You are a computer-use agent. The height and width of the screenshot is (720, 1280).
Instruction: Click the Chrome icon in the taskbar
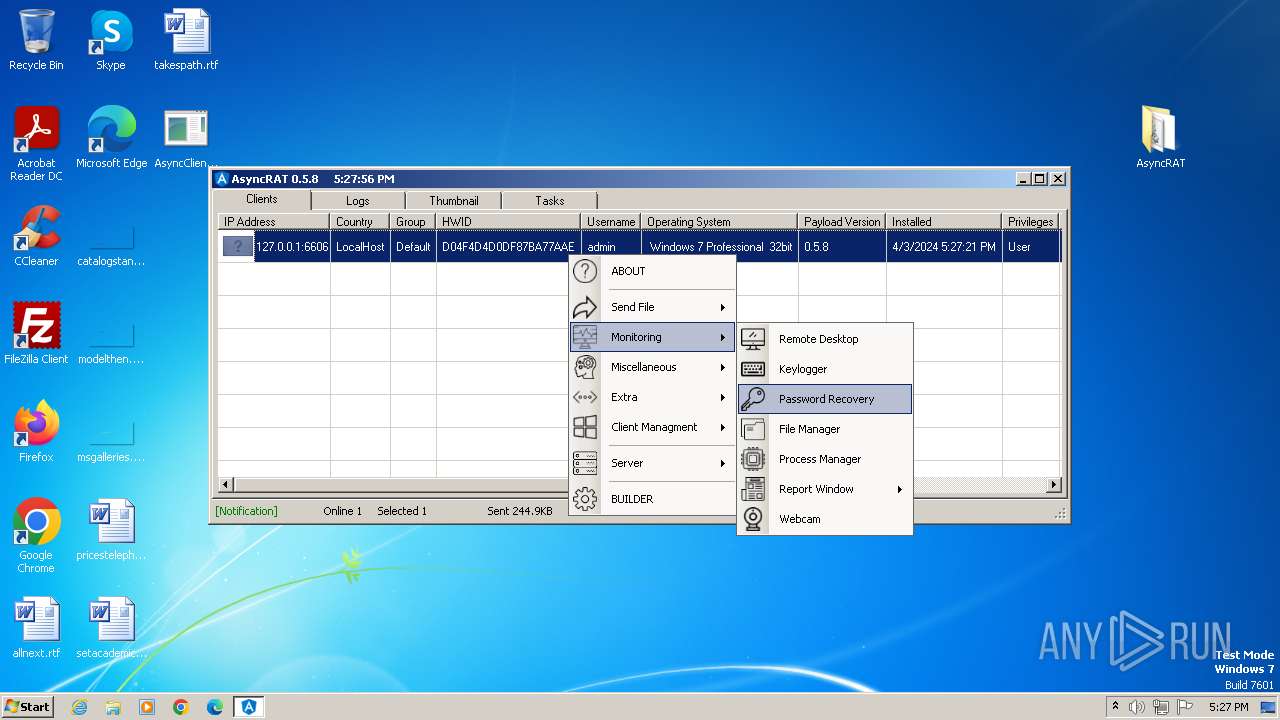click(181, 707)
